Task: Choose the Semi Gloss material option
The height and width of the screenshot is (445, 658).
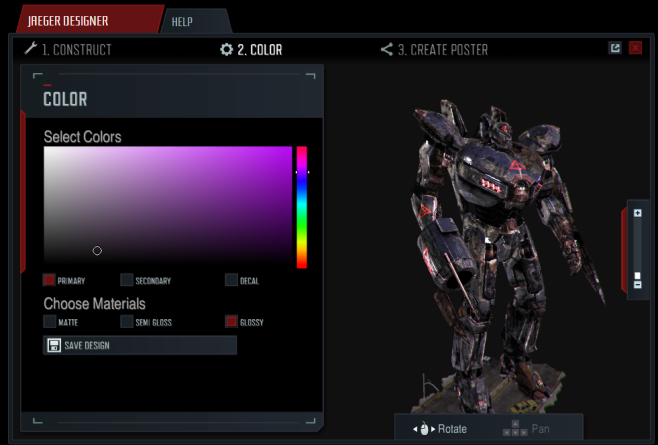Action: 127,322
